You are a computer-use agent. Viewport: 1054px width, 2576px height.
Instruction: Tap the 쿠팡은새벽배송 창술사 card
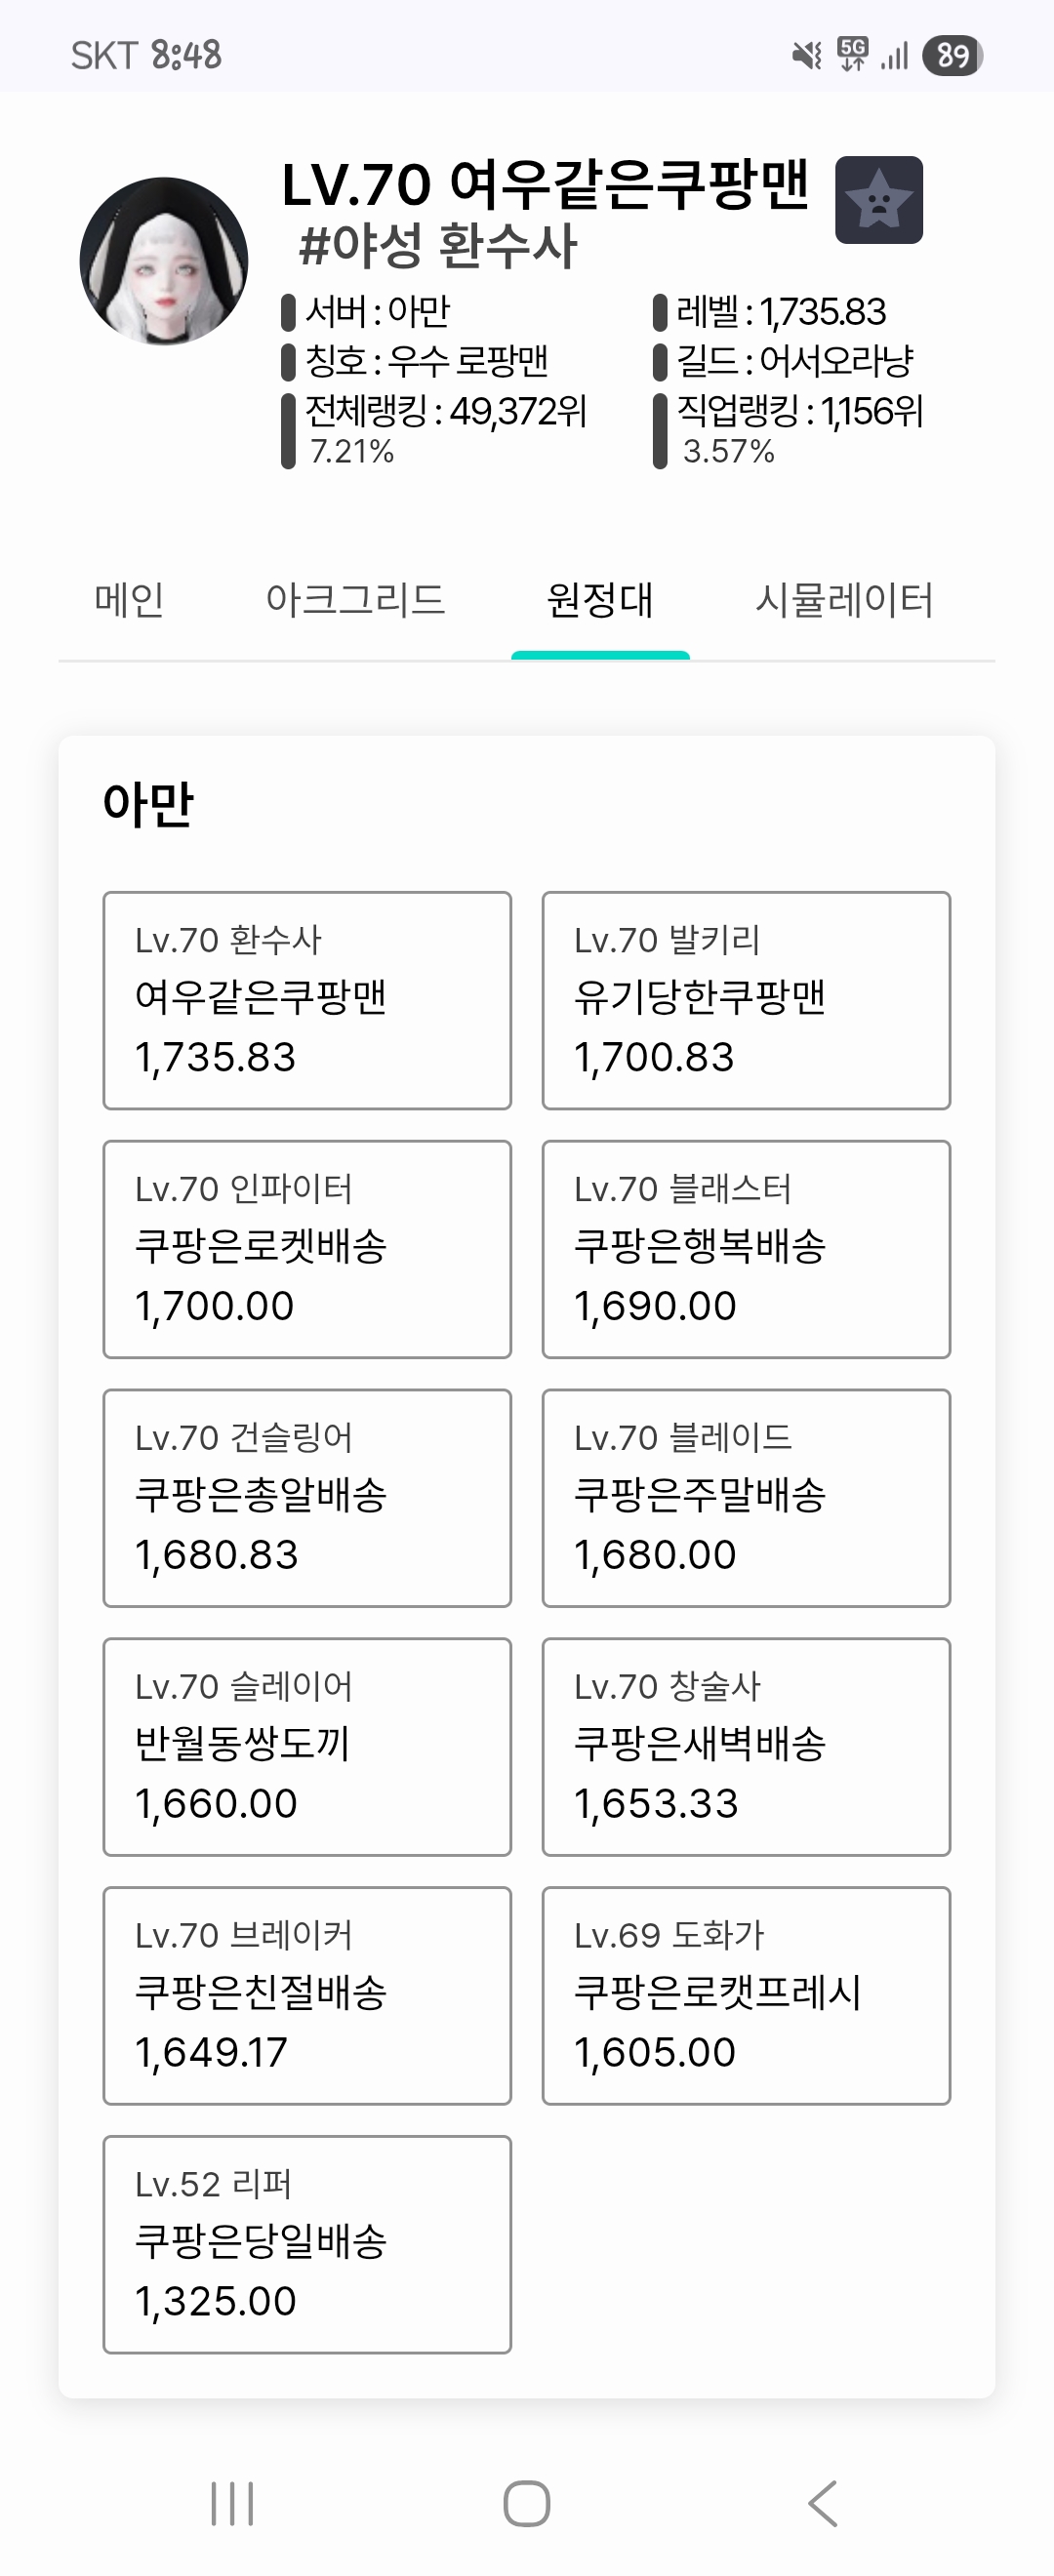[746, 1747]
